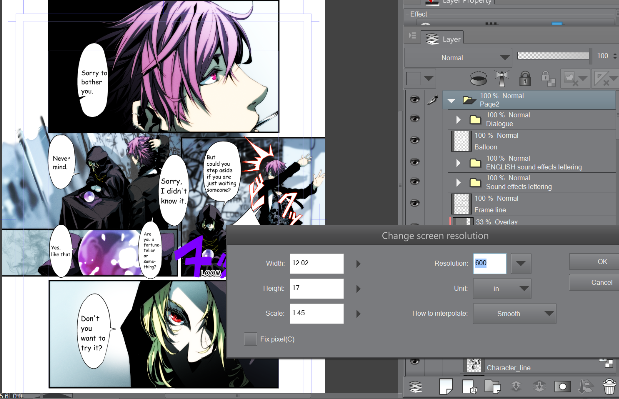Viewport: 619px width, 399px height.
Task: Click Sound effects lettering folder icon
Action: point(475,182)
